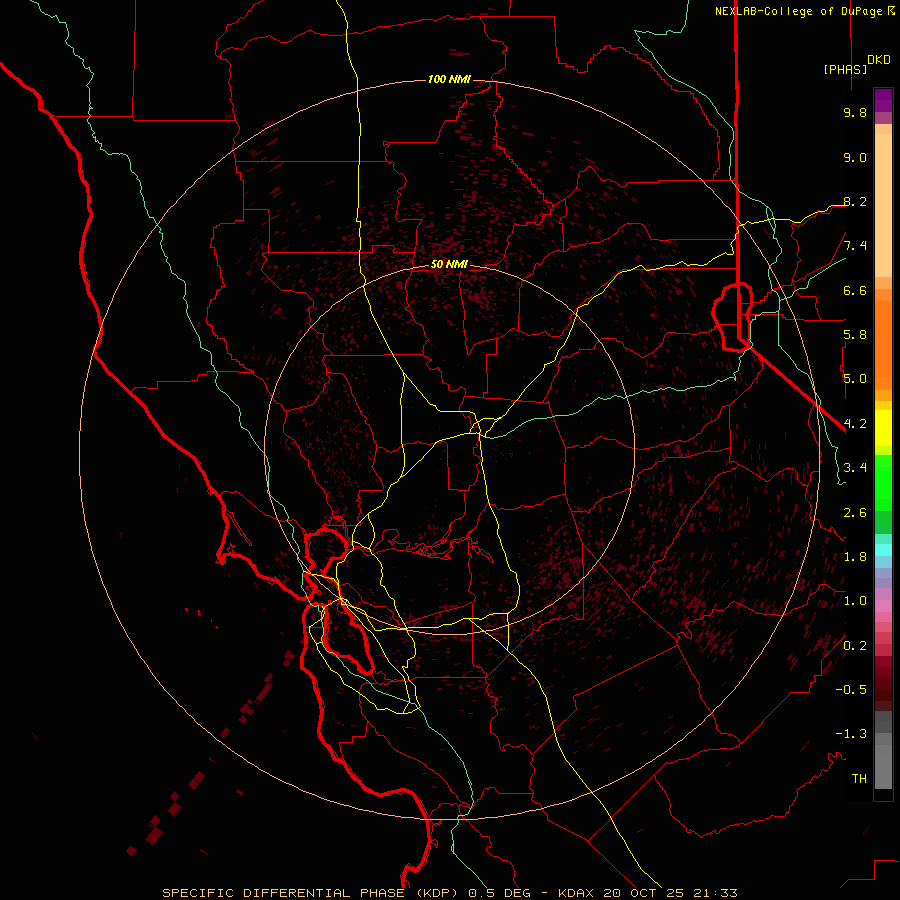This screenshot has height=900, width=900.
Task: Click the -1.3 scale value
Action: 851,734
